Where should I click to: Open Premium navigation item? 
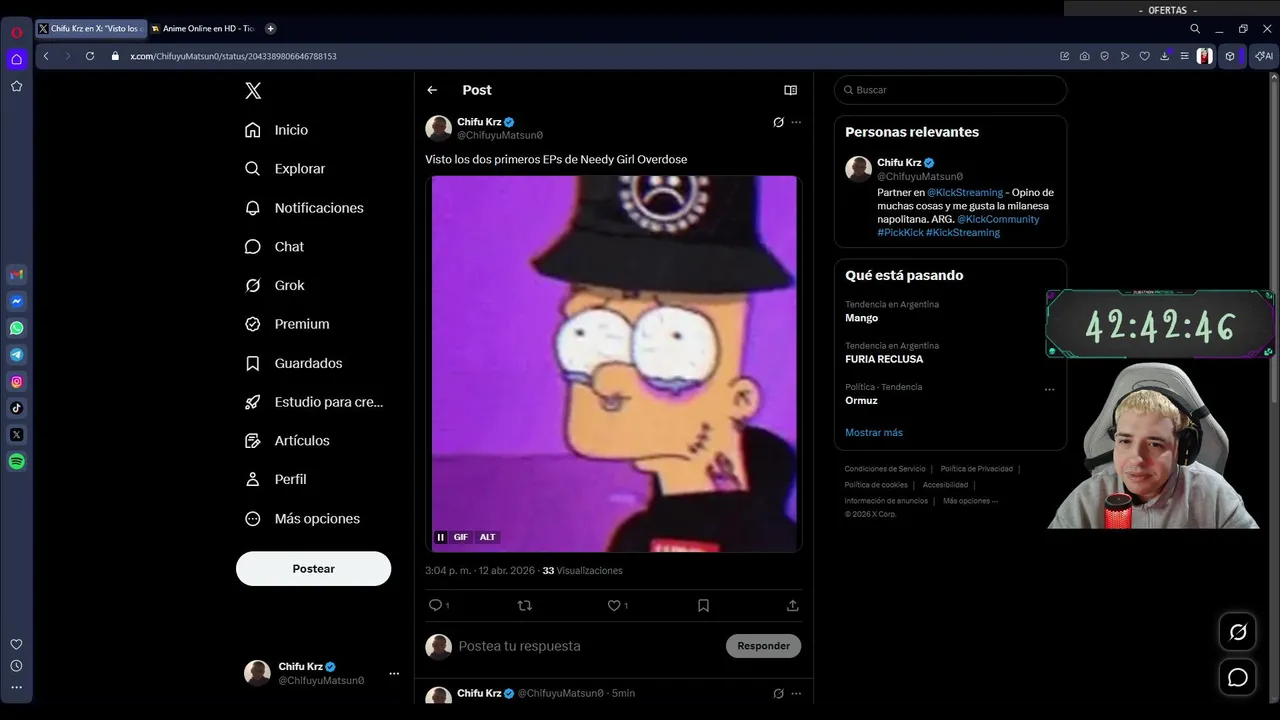click(x=288, y=324)
